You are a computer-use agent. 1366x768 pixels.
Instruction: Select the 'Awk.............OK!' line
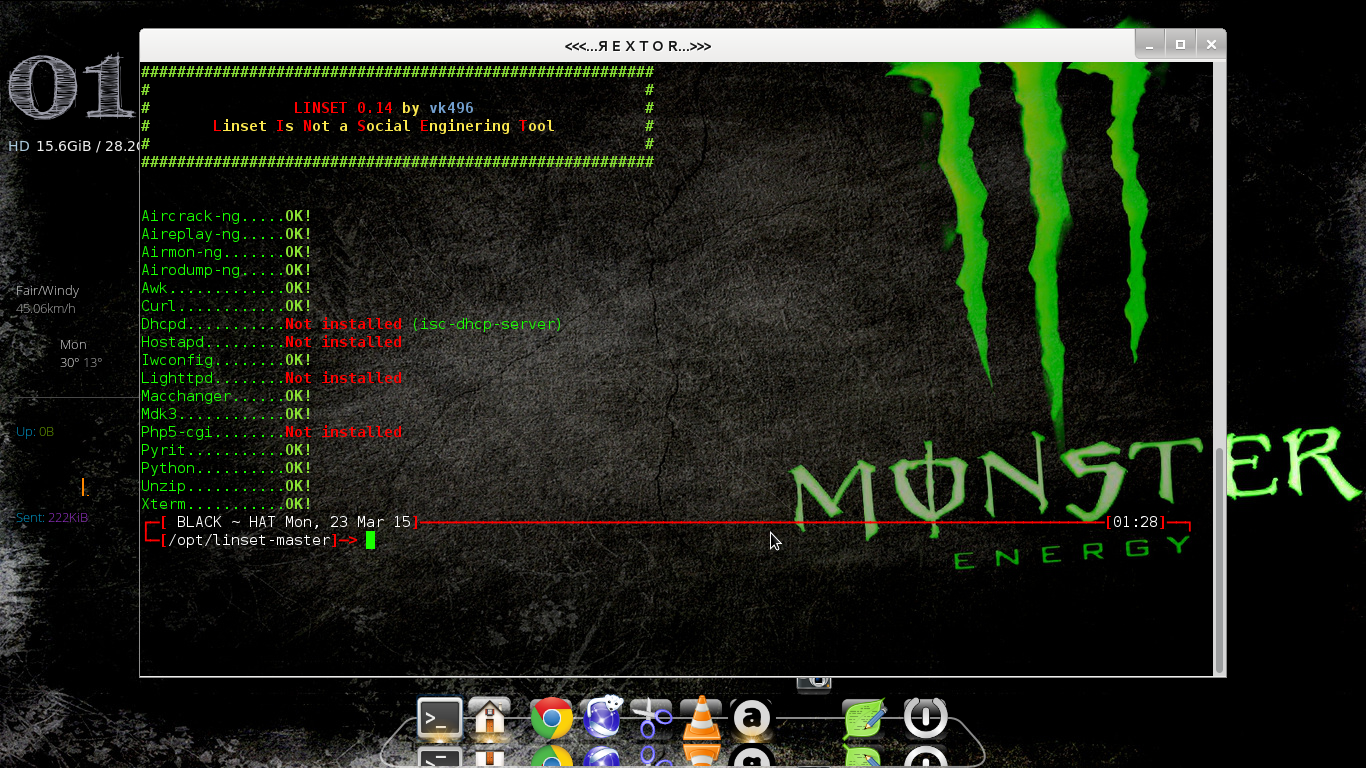226,288
